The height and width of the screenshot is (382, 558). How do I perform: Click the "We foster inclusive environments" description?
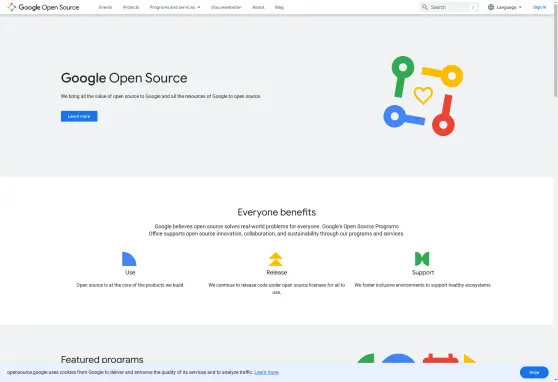423,285
